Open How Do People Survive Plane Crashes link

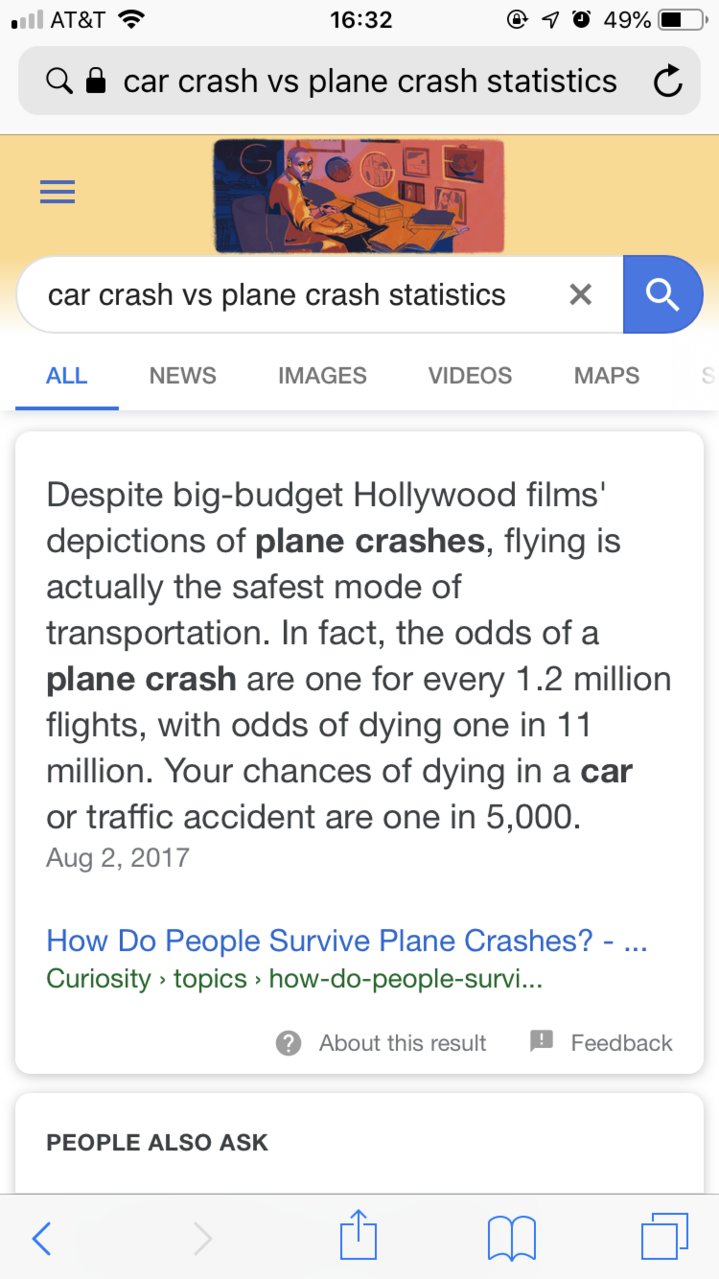(x=347, y=941)
